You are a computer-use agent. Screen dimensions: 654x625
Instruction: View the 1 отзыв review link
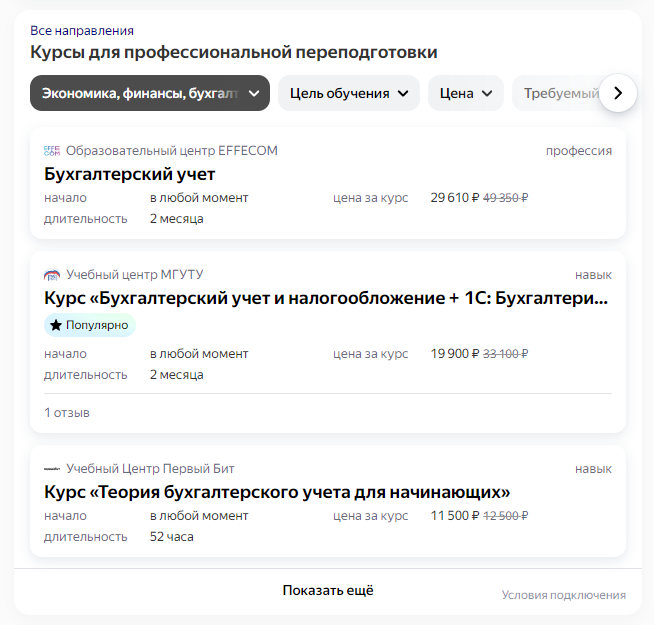pos(67,412)
